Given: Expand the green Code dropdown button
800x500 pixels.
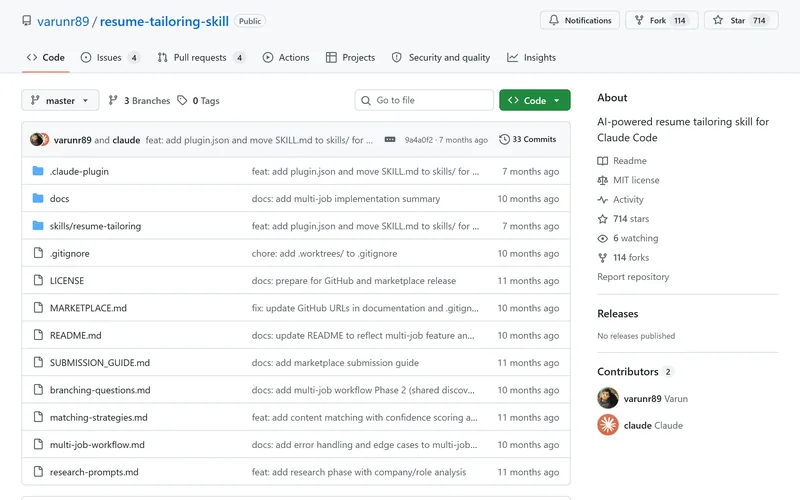Looking at the screenshot, I should tap(535, 101).
